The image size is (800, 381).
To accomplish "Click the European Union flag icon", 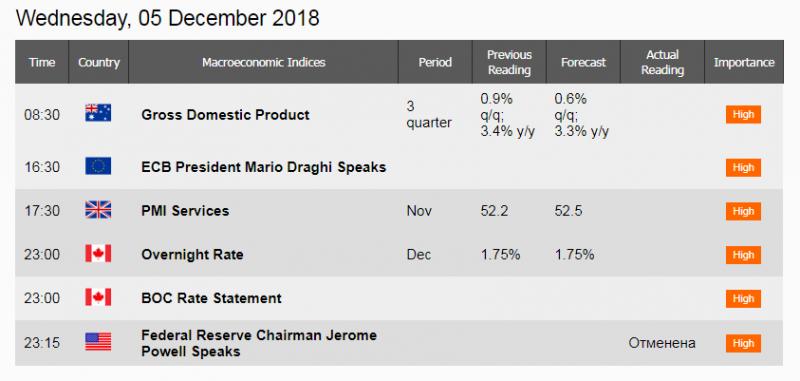I will [98, 166].
